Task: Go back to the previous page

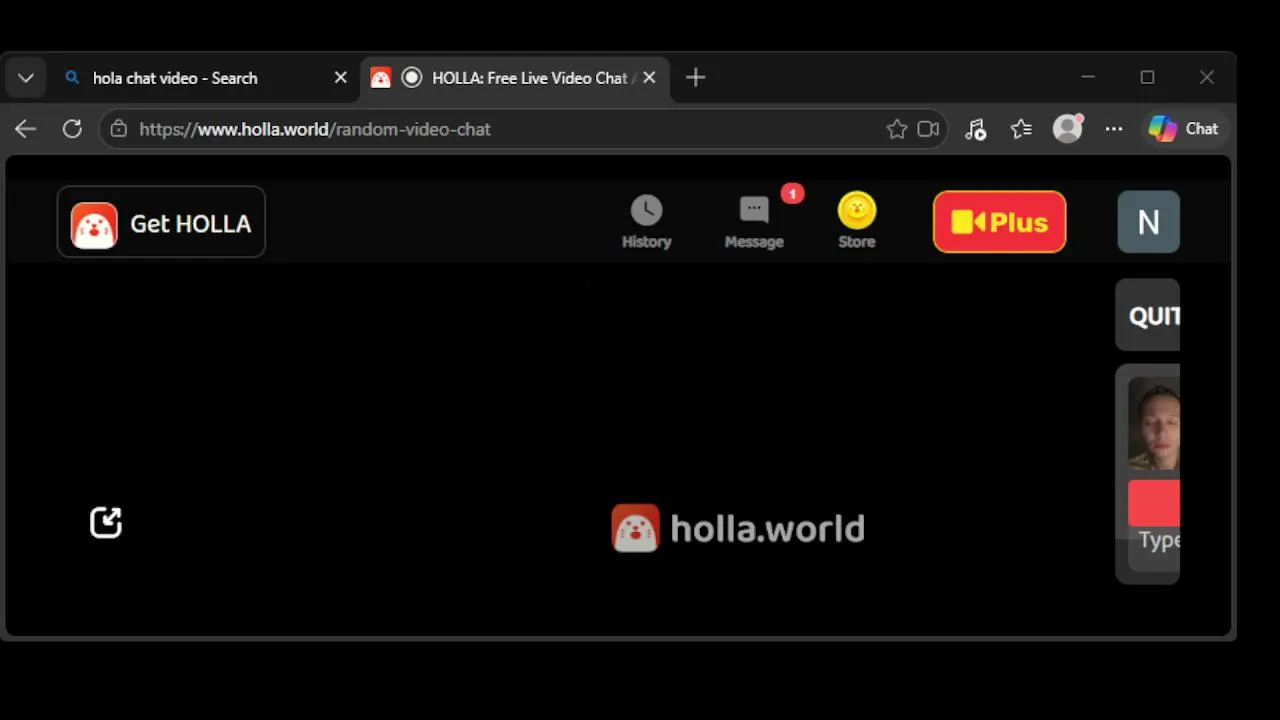Action: tap(25, 129)
